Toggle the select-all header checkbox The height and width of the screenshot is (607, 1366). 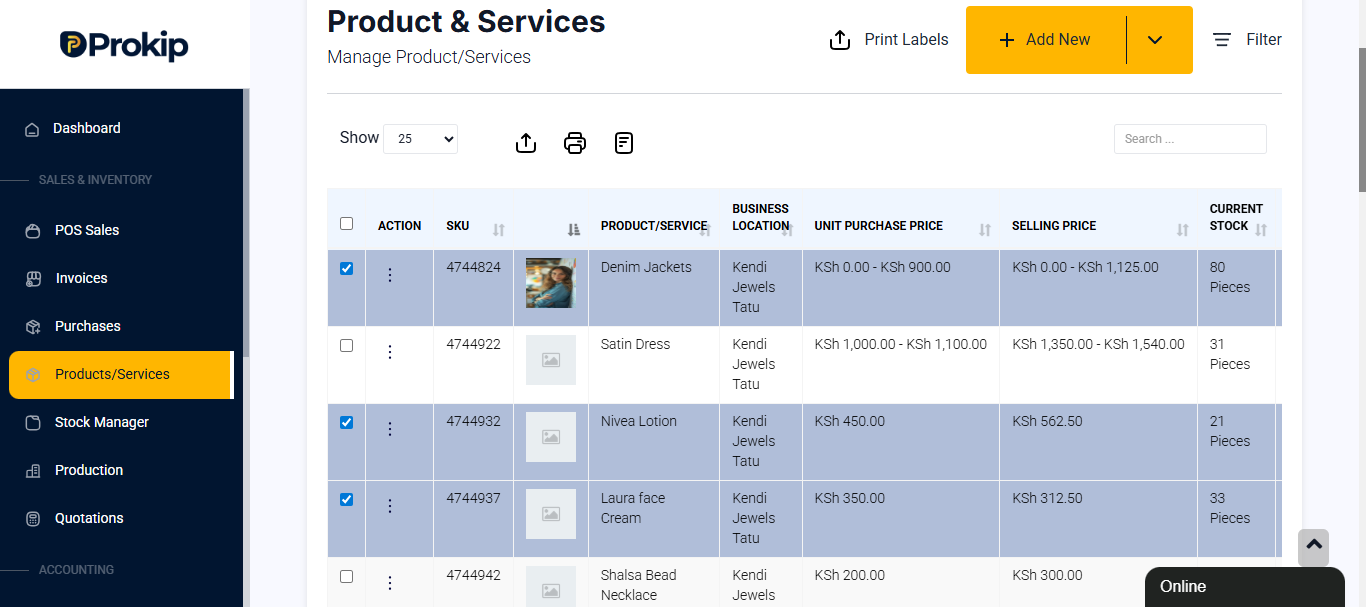point(347,224)
